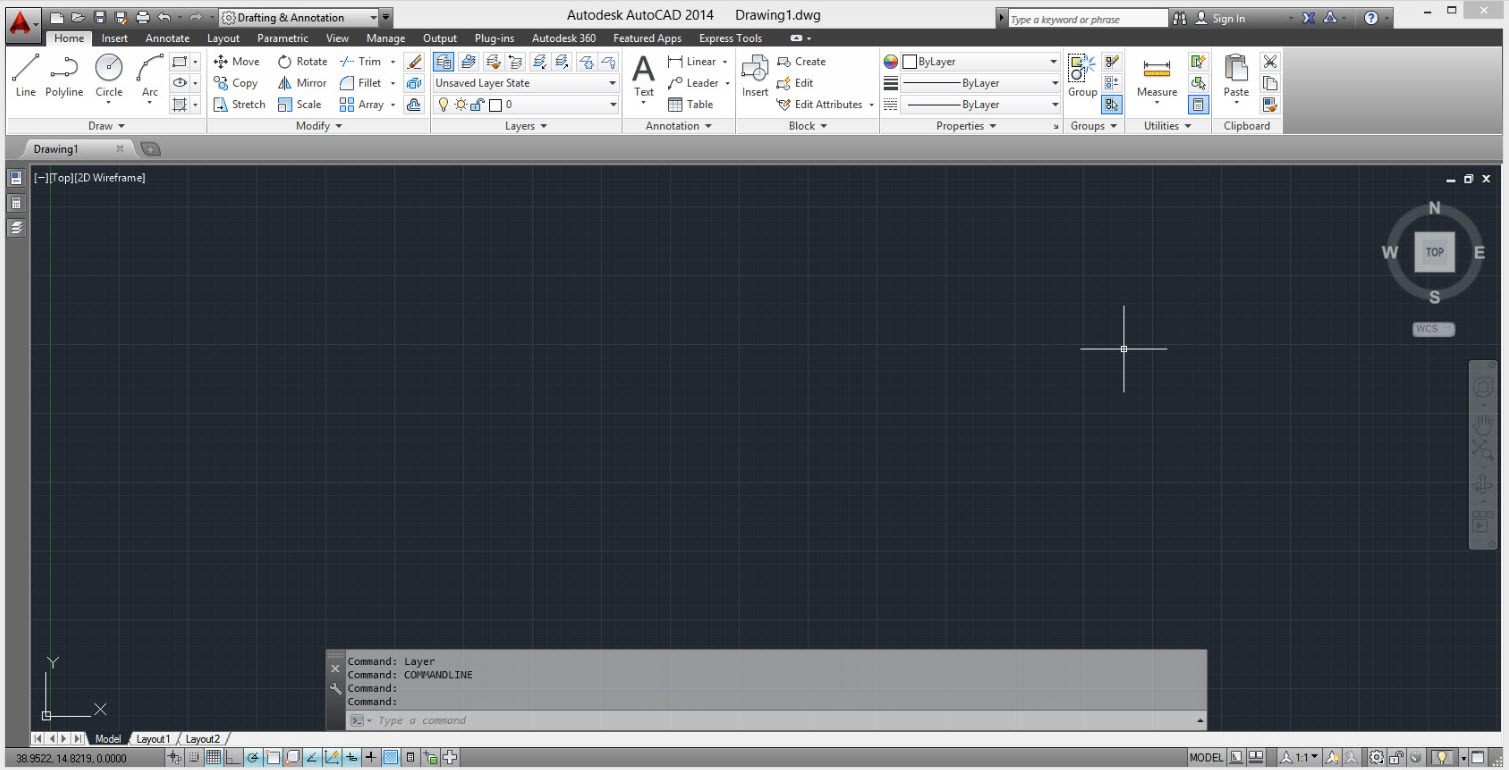Select the Line drawing tool
1509x770 pixels.
26,76
